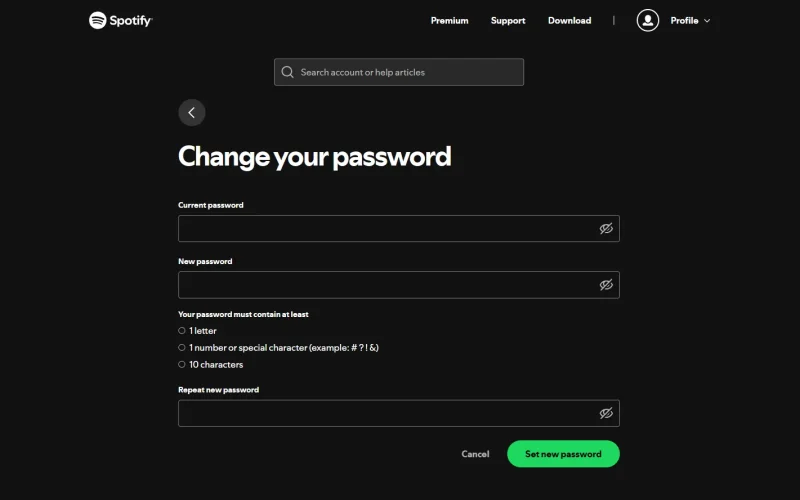Click the number or special character indicator
This screenshot has height=500, width=800.
182,348
